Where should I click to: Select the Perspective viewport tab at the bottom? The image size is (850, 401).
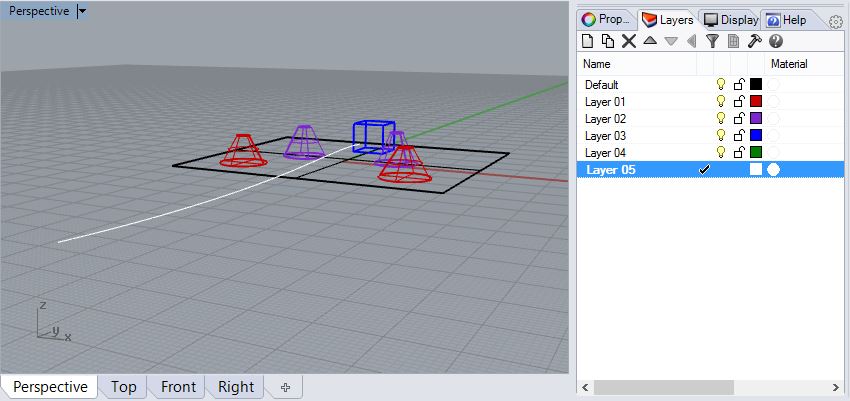[50, 387]
